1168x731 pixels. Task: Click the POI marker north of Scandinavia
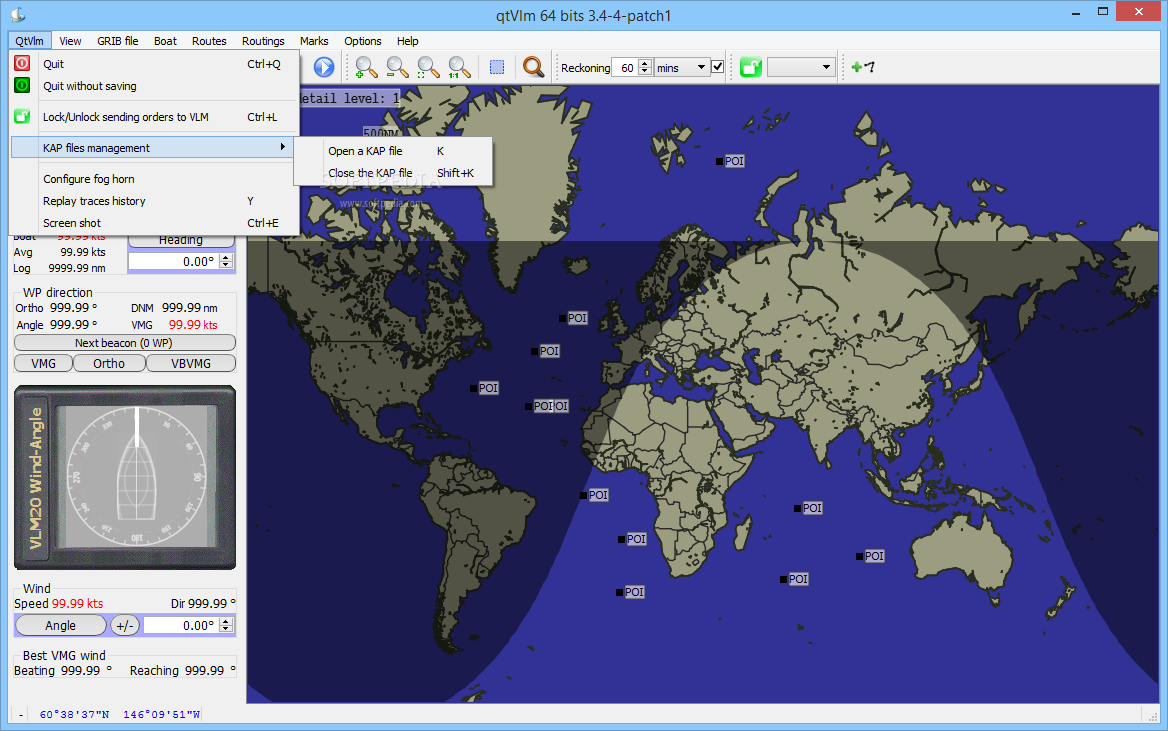[x=730, y=161]
